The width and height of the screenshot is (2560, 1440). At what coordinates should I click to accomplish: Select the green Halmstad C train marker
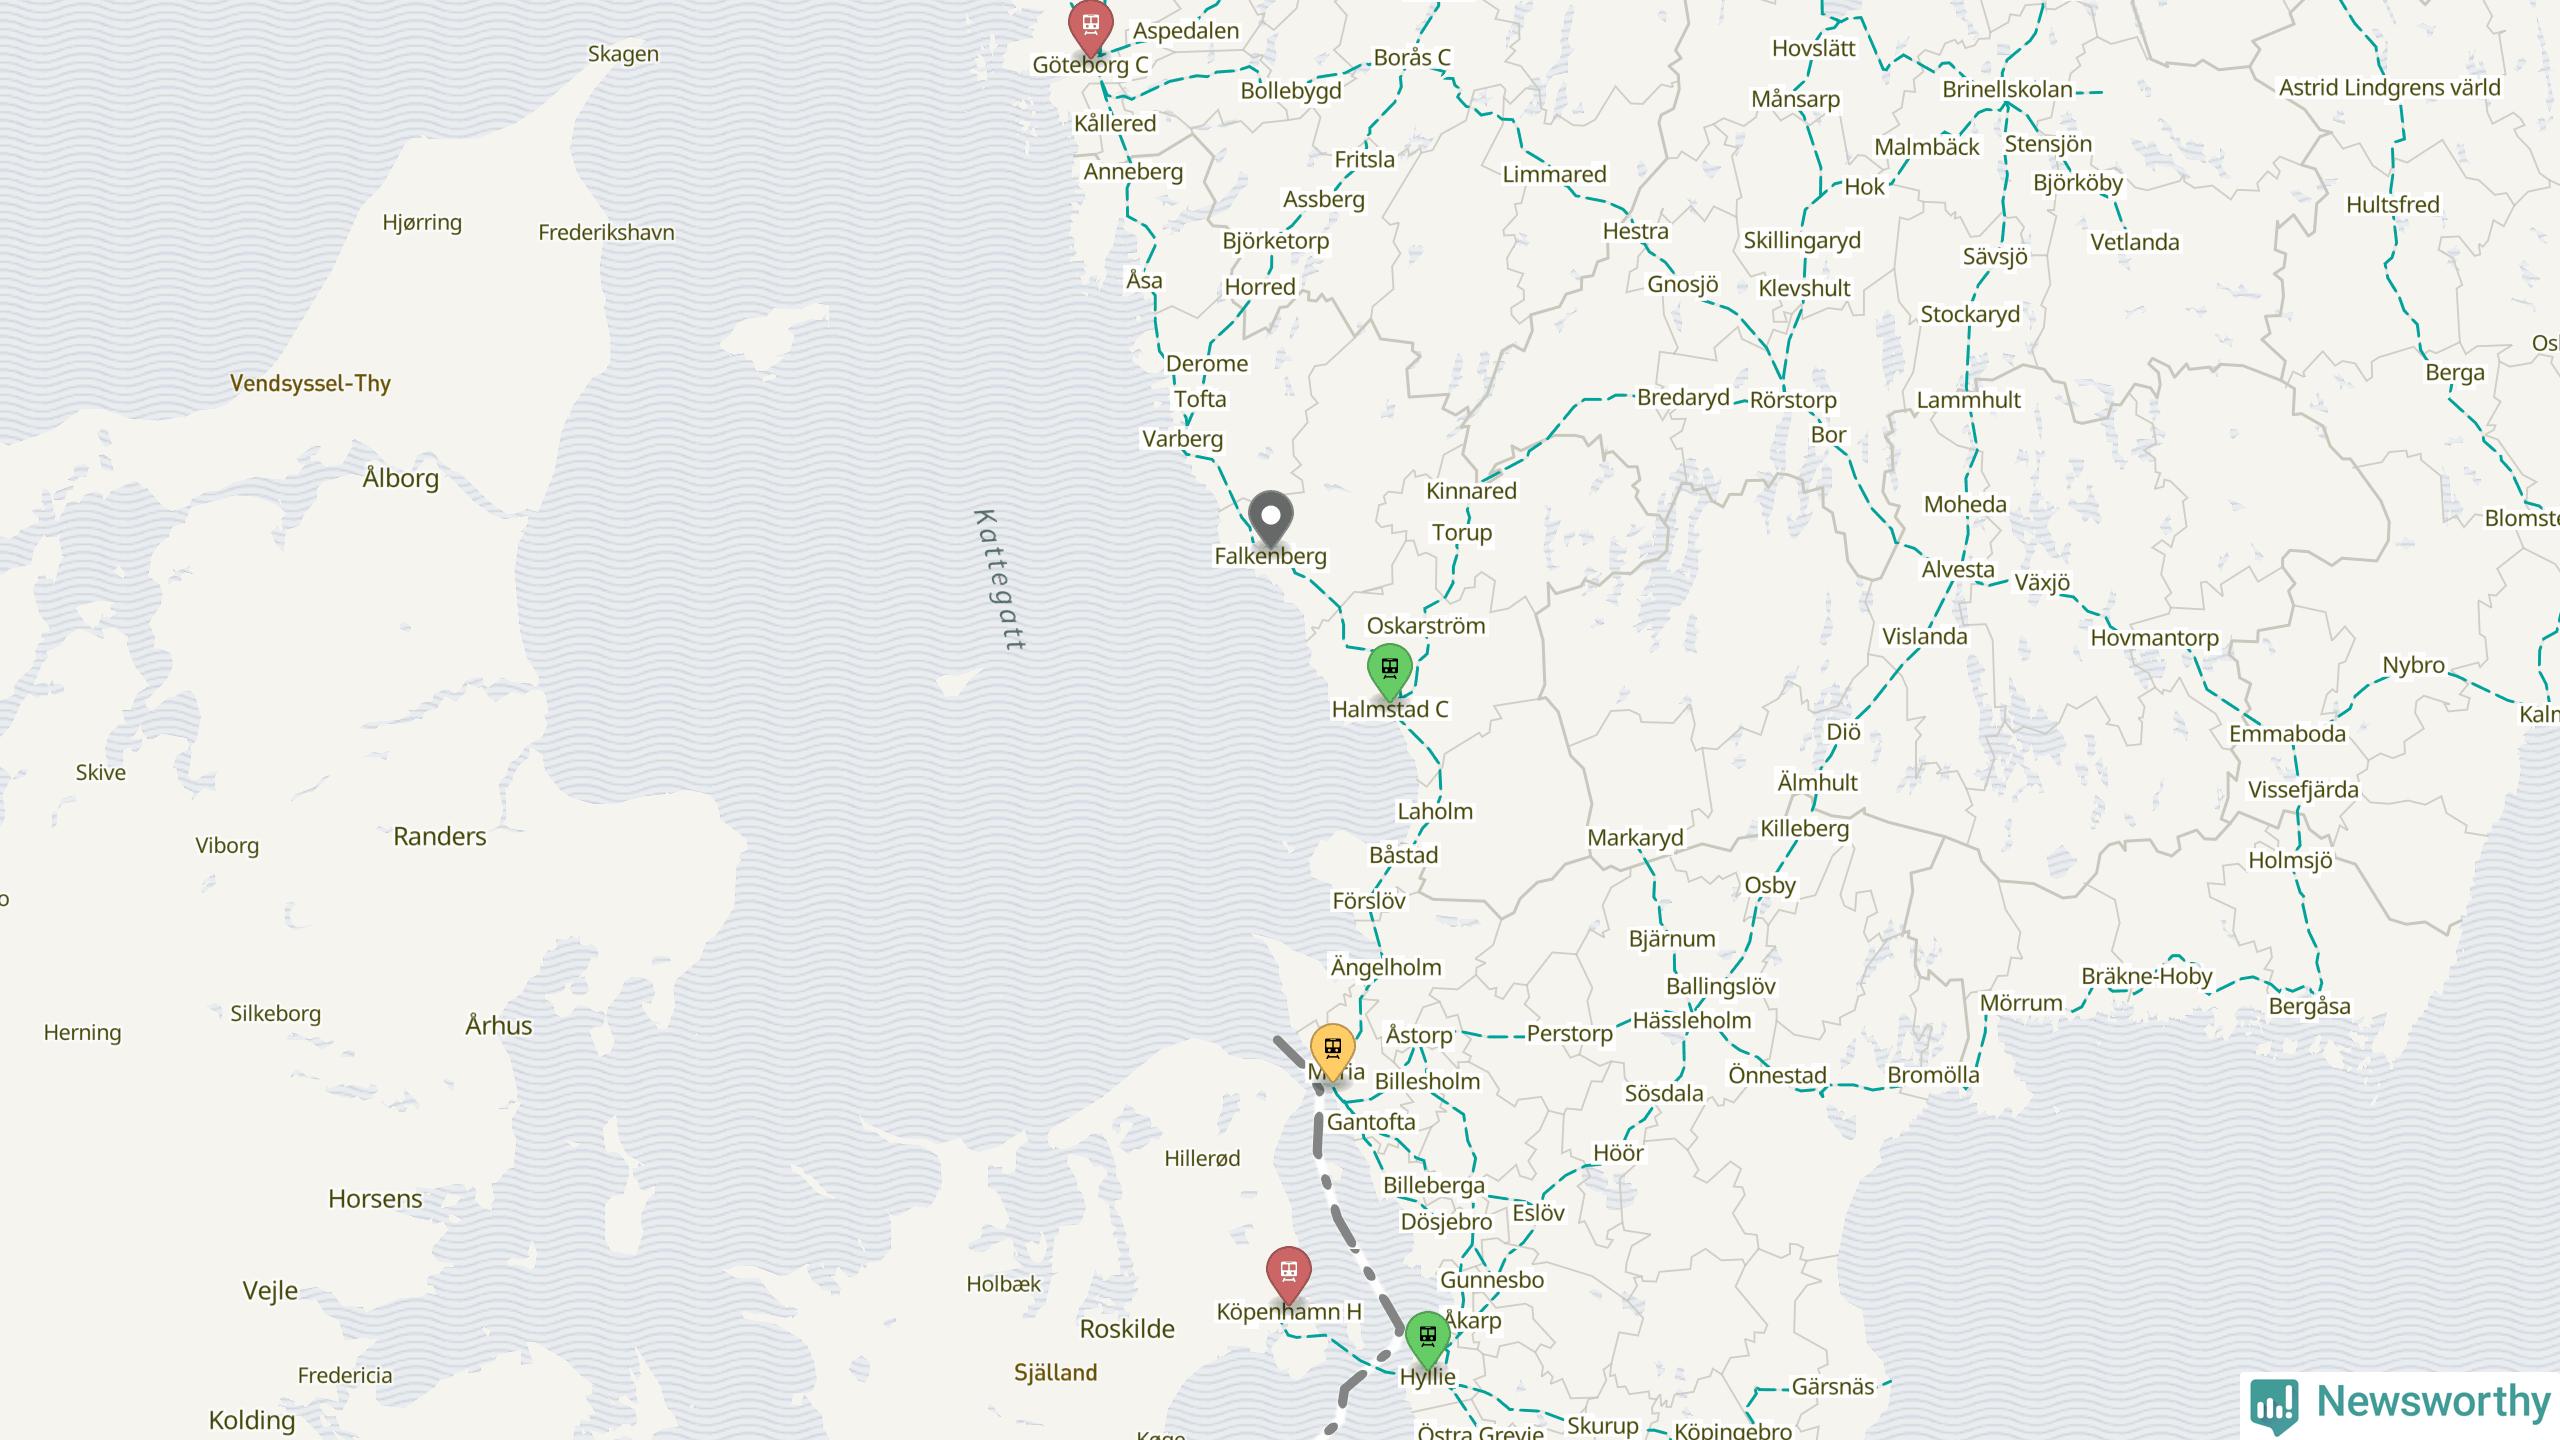tap(1389, 672)
